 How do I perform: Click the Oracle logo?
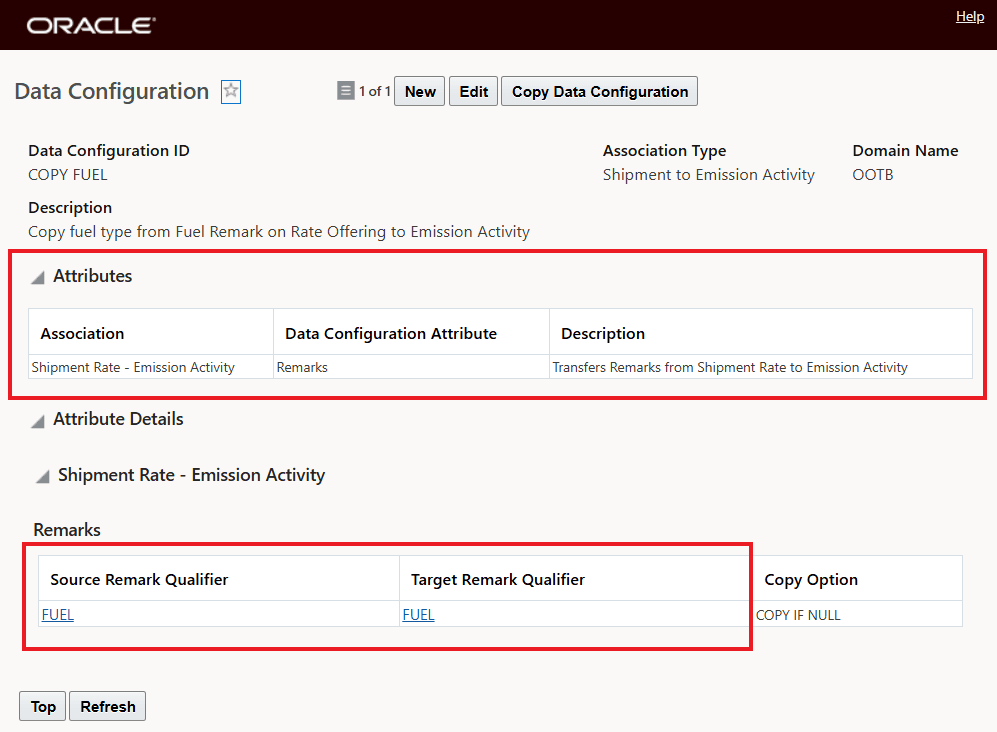(88, 24)
